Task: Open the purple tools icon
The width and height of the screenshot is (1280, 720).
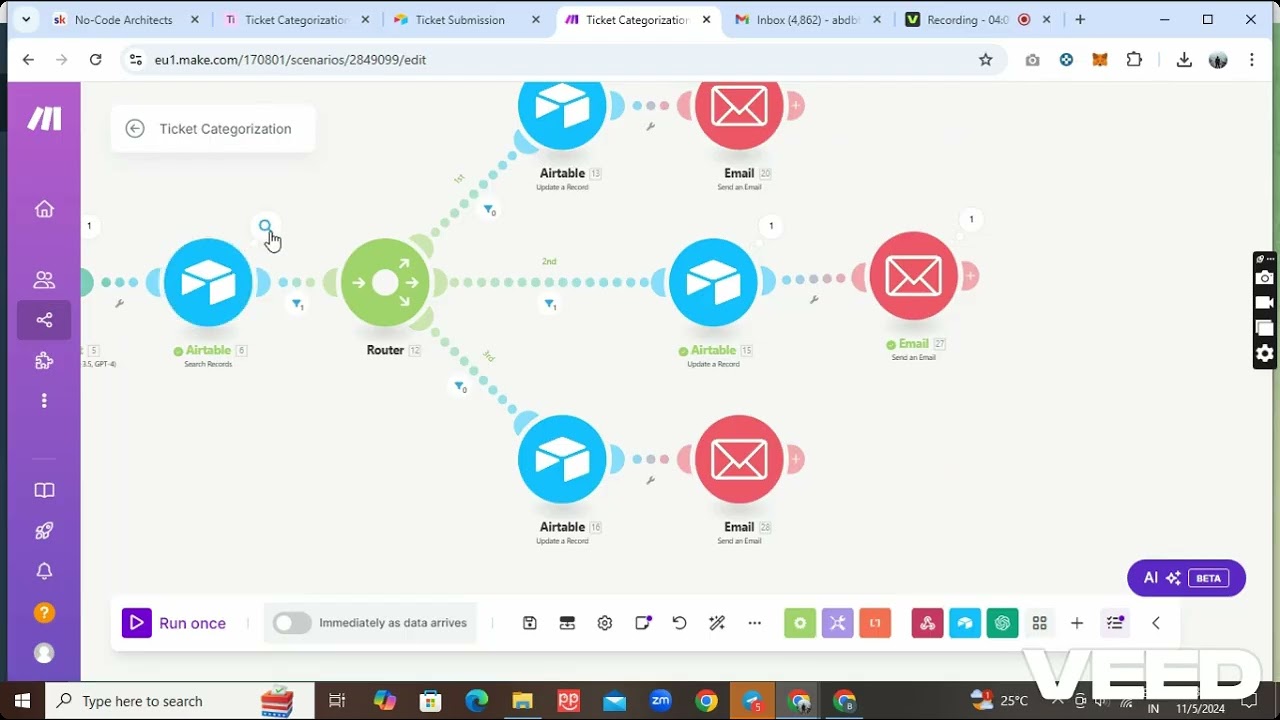Action: coord(838,623)
